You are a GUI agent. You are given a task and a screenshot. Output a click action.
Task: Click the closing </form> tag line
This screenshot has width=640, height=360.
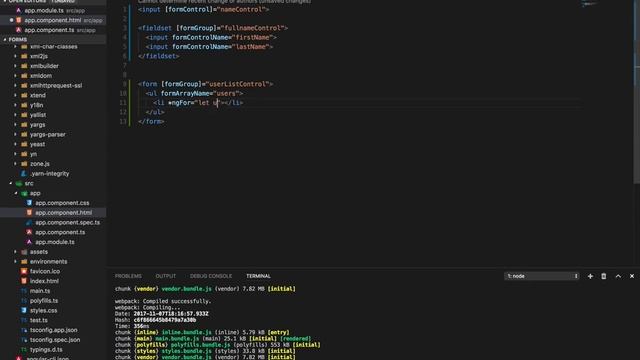pos(151,122)
